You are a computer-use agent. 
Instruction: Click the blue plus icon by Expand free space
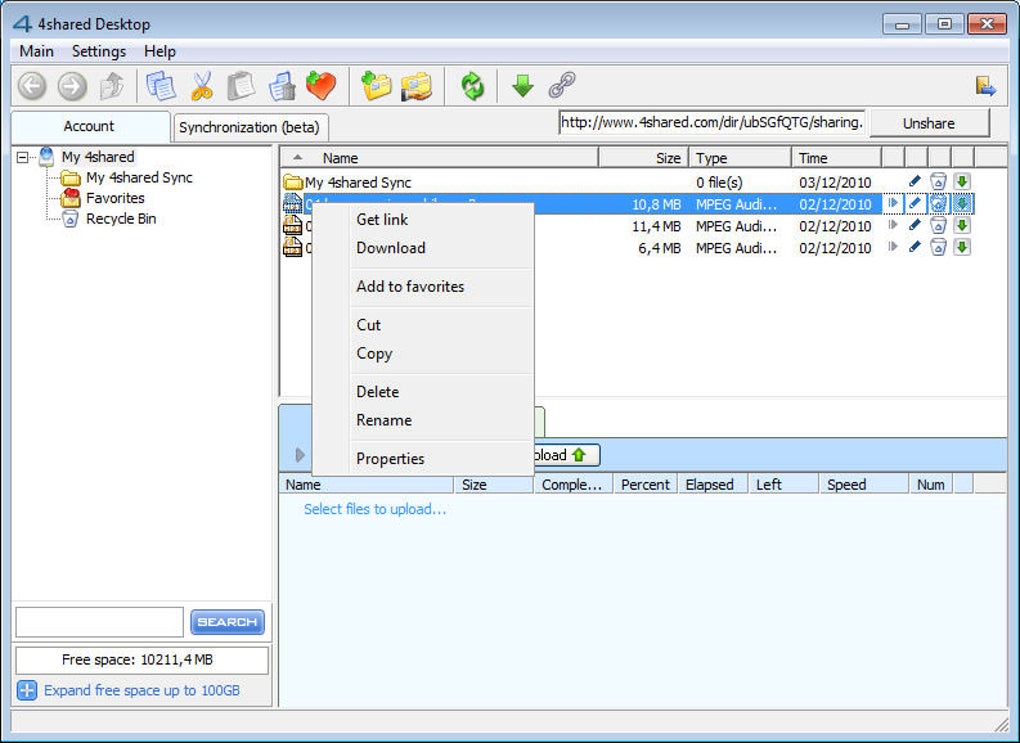click(27, 690)
